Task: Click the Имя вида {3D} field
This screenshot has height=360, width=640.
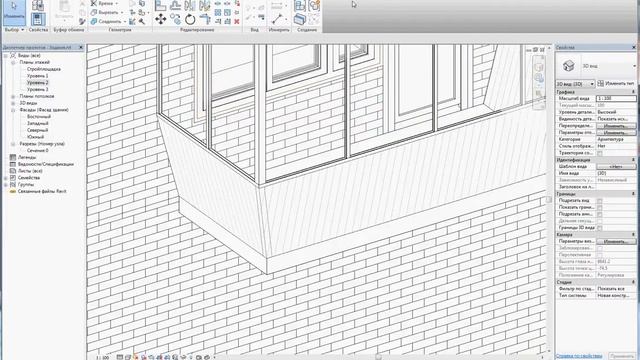Action: click(616, 173)
